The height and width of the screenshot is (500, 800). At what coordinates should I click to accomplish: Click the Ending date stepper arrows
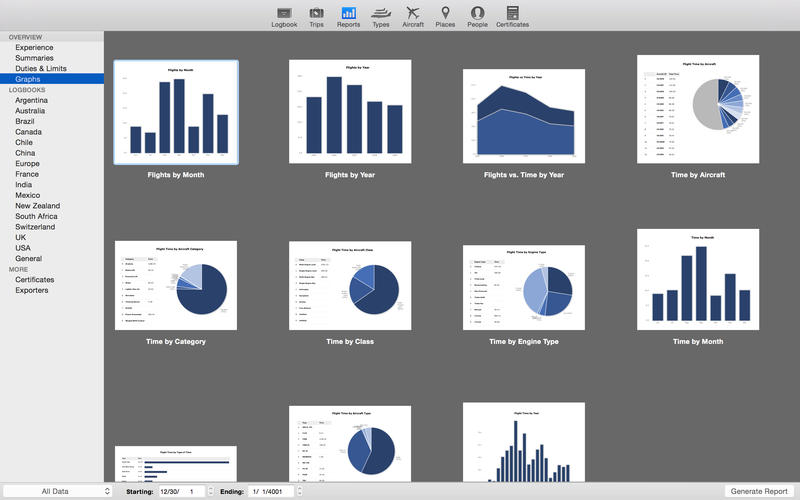300,491
